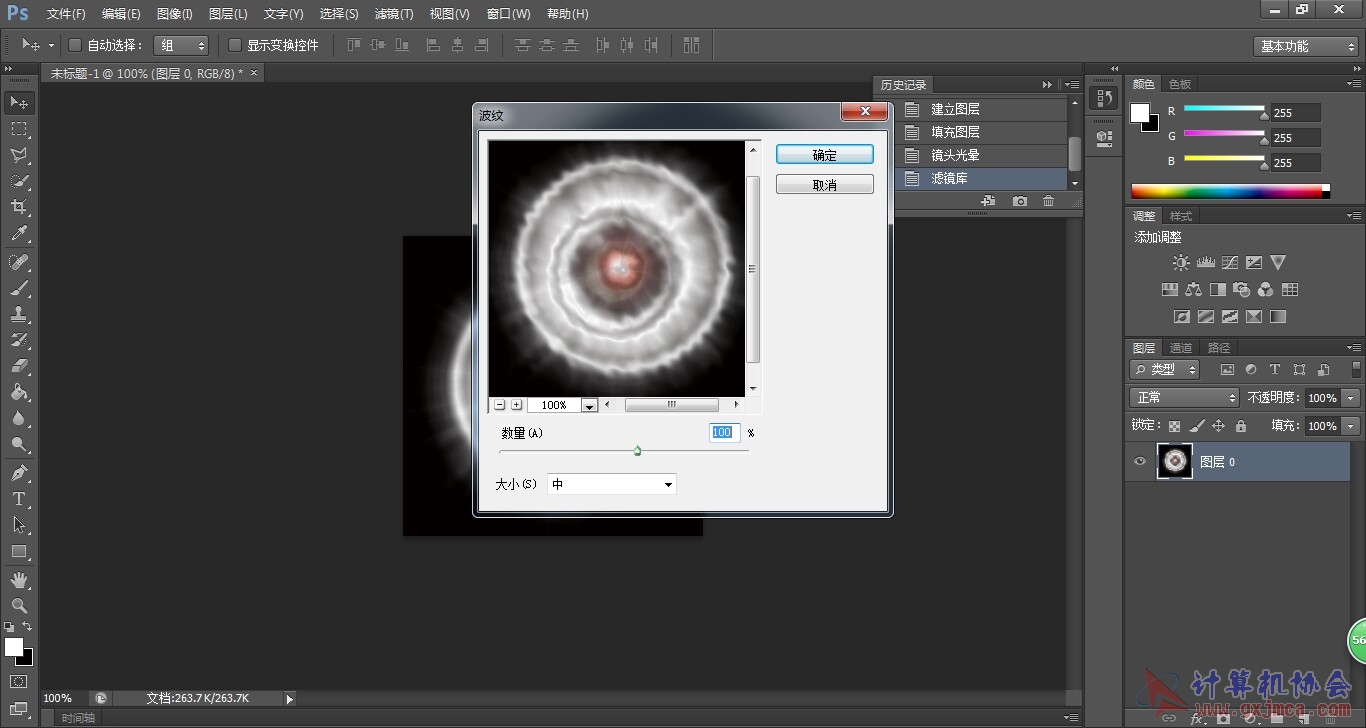Screen dimensions: 1366x728
Task: Select the Rectangle shape tool
Action: [19, 551]
